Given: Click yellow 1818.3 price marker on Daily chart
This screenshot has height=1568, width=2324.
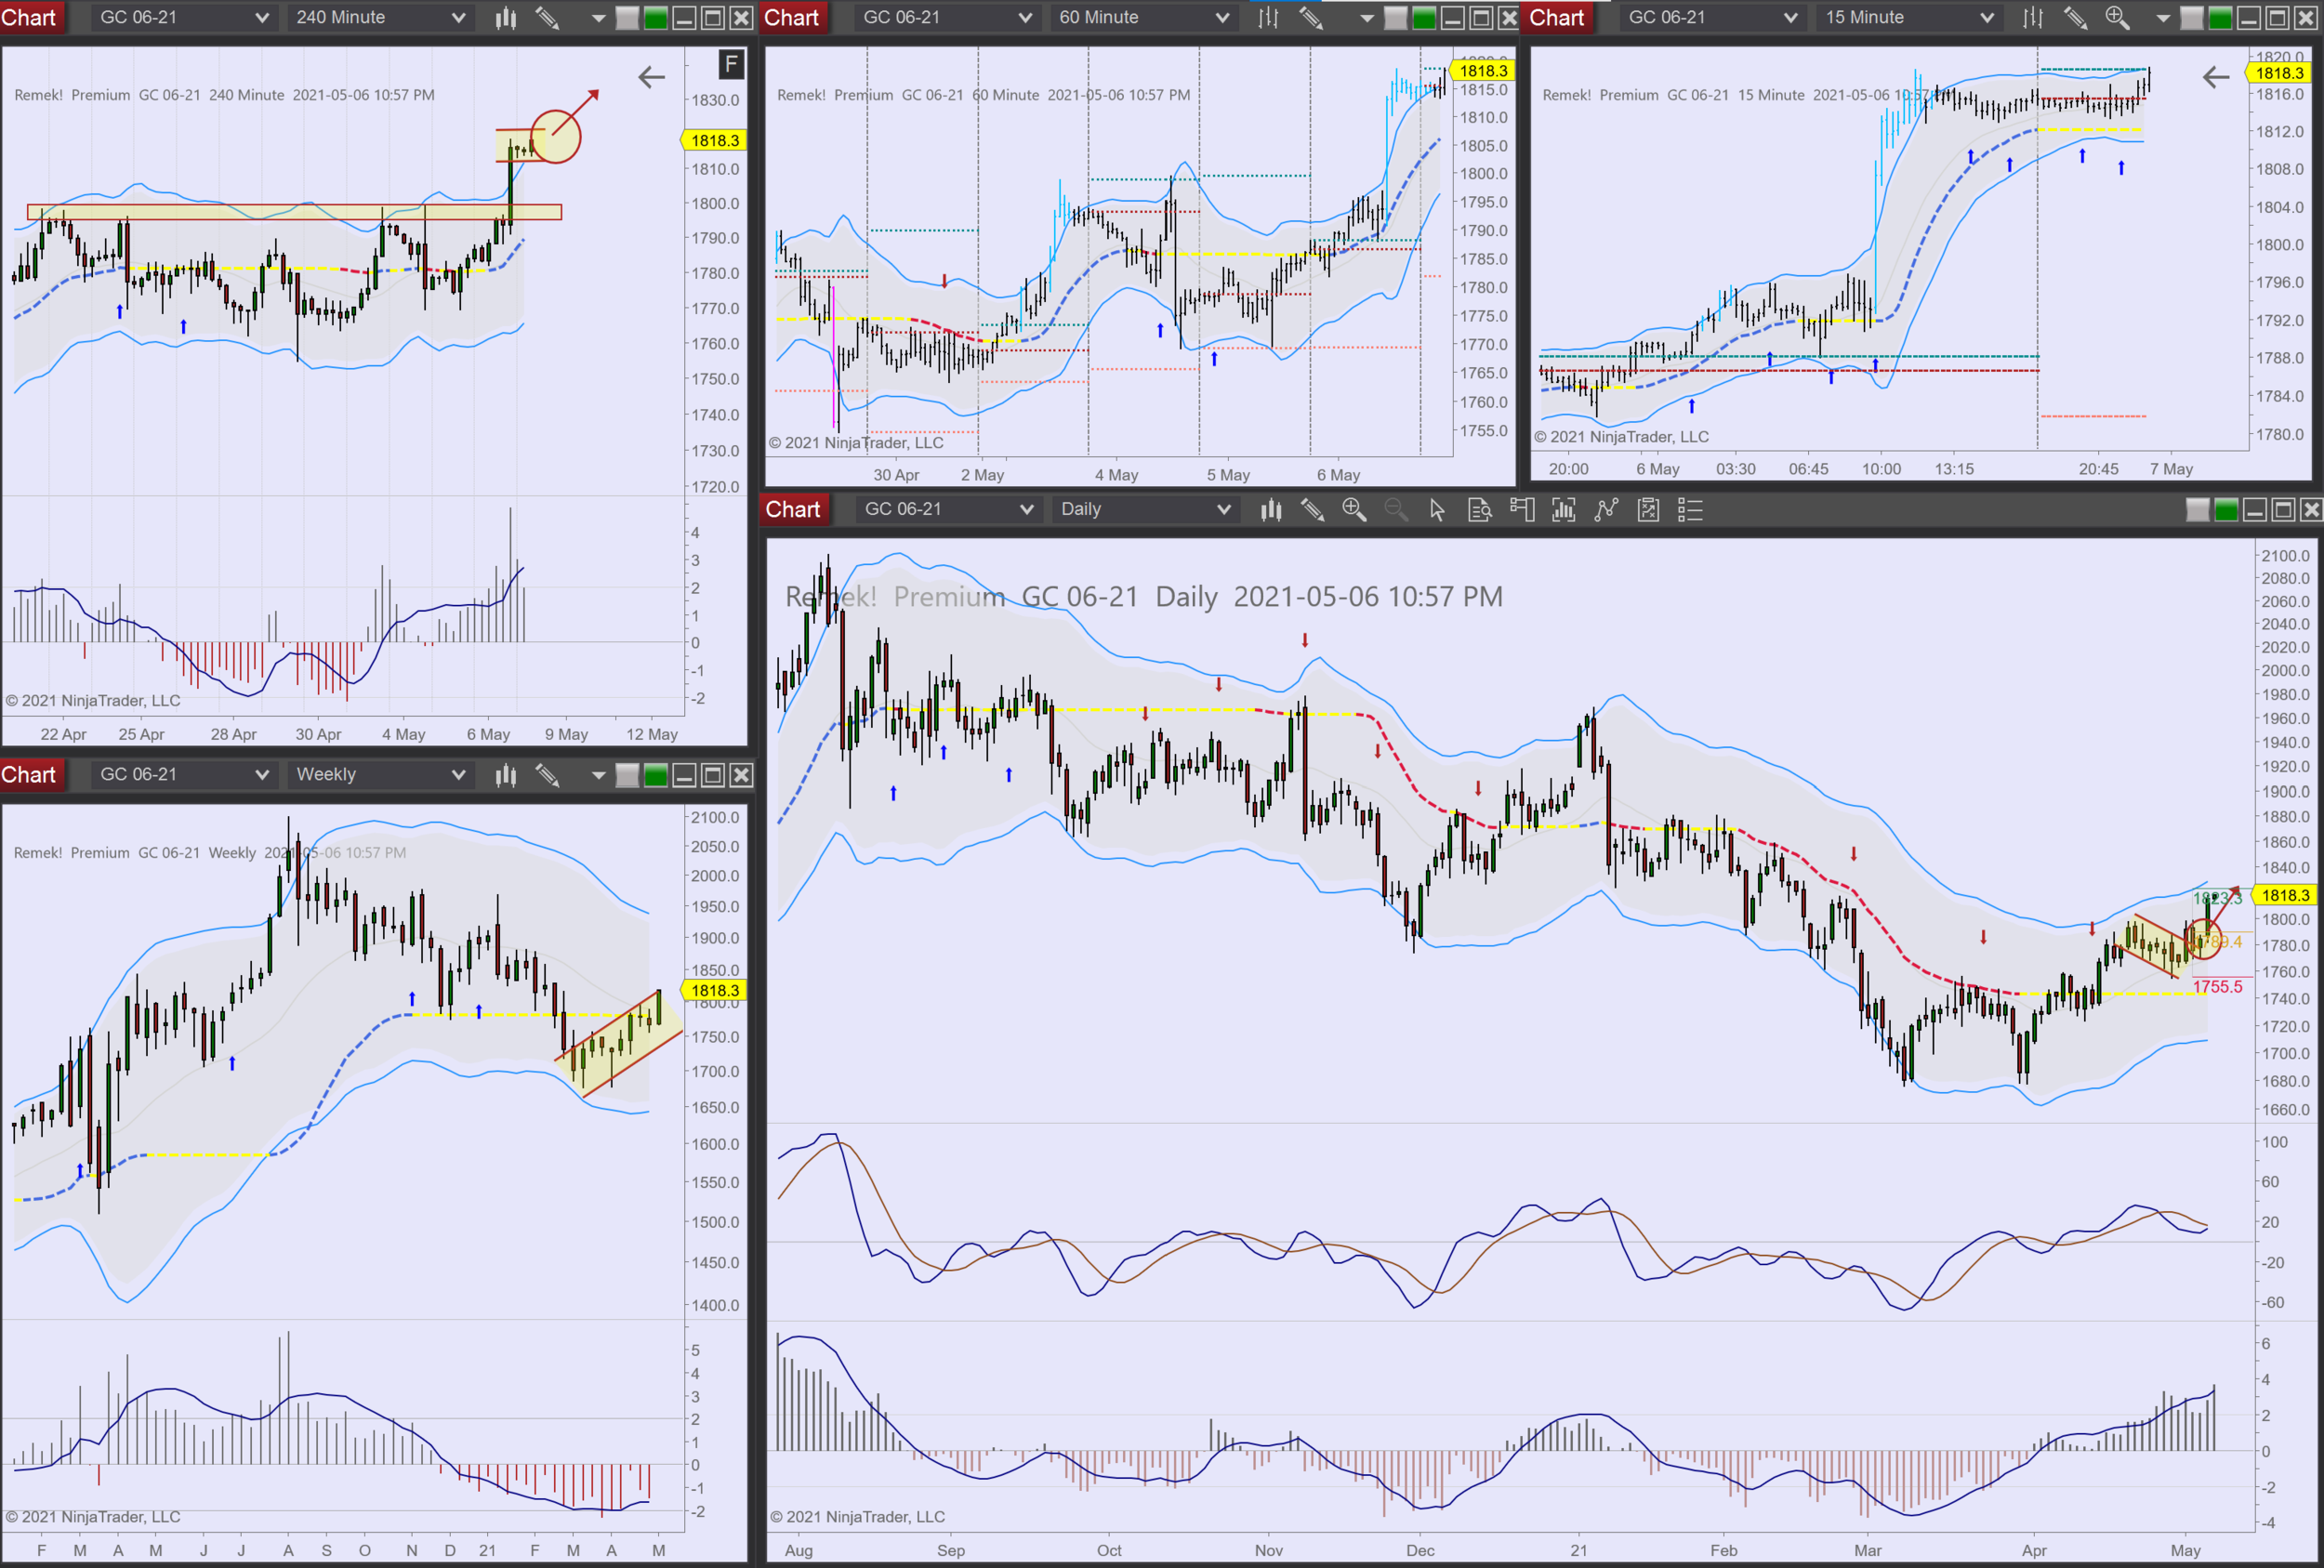Looking at the screenshot, I should tap(2285, 895).
